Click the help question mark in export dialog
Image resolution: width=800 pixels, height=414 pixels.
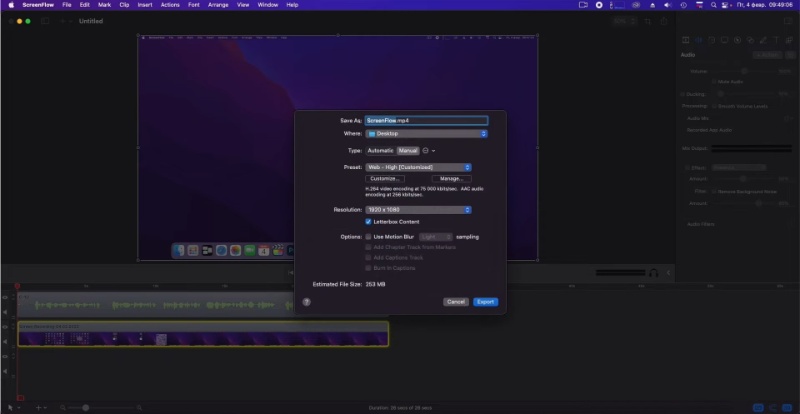(307, 302)
